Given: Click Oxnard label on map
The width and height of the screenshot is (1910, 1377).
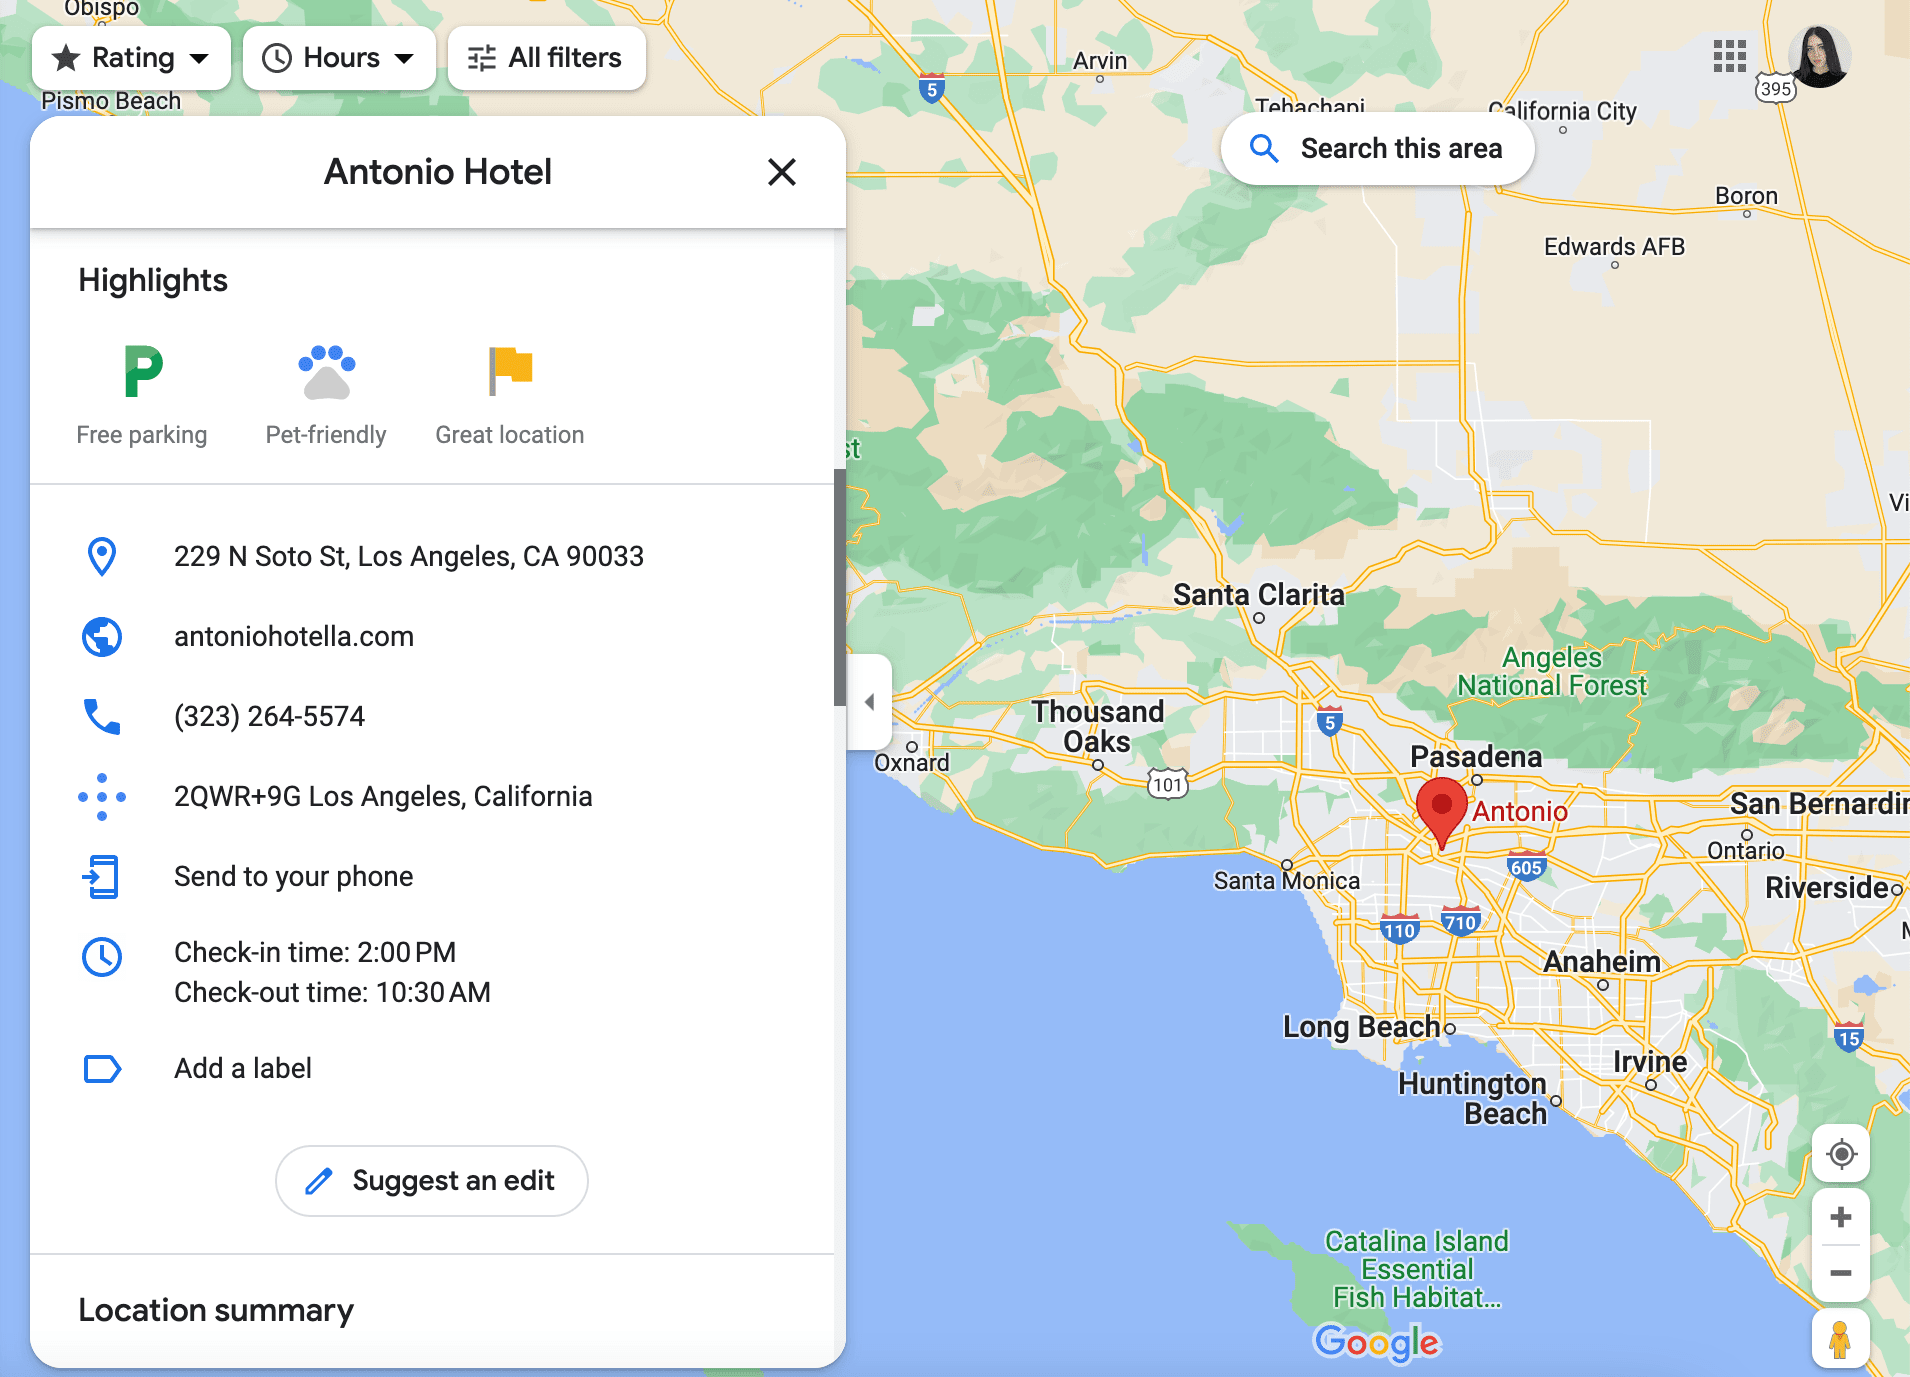Looking at the screenshot, I should (x=912, y=763).
